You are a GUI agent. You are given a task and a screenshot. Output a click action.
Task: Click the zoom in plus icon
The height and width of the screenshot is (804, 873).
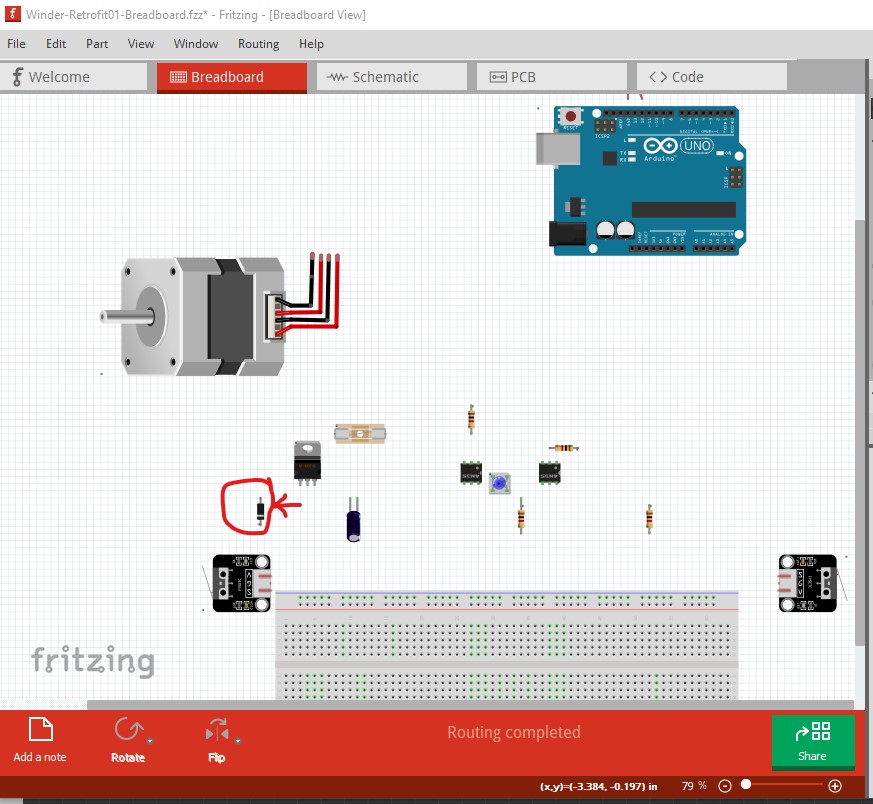click(835, 786)
